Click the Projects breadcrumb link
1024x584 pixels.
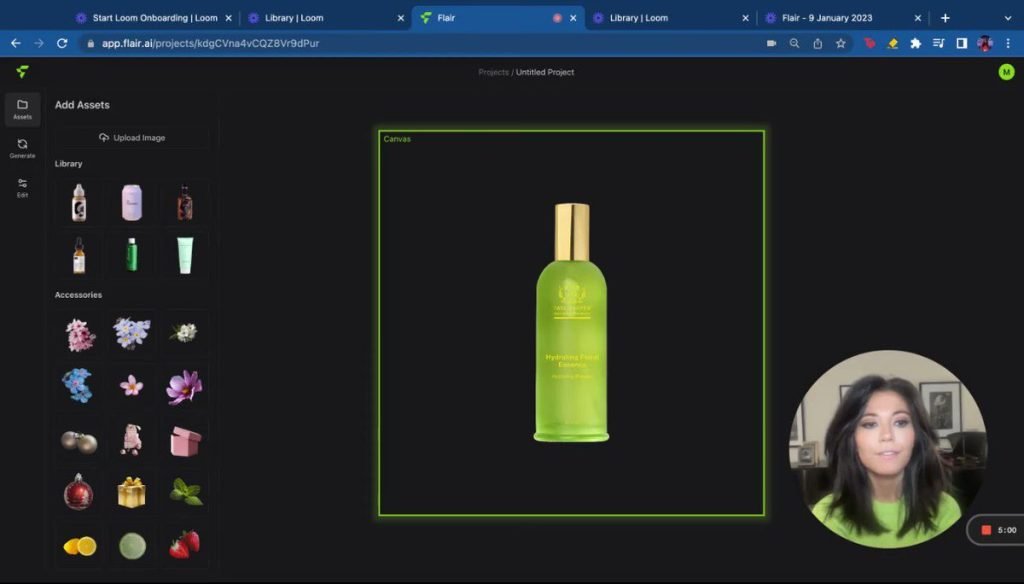click(x=493, y=72)
